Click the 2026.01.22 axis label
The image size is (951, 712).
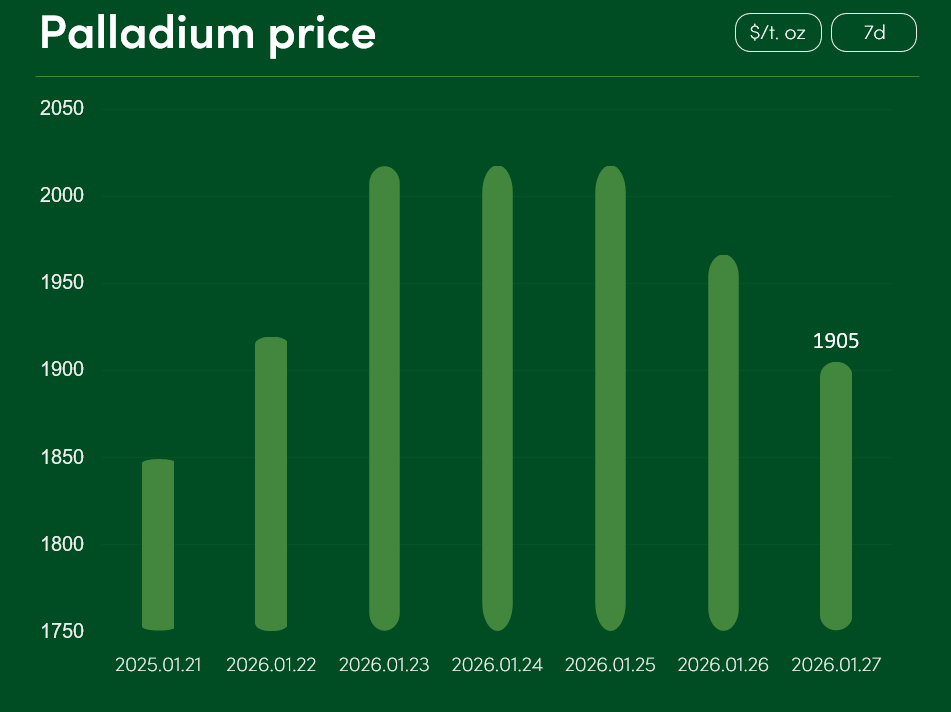click(271, 665)
